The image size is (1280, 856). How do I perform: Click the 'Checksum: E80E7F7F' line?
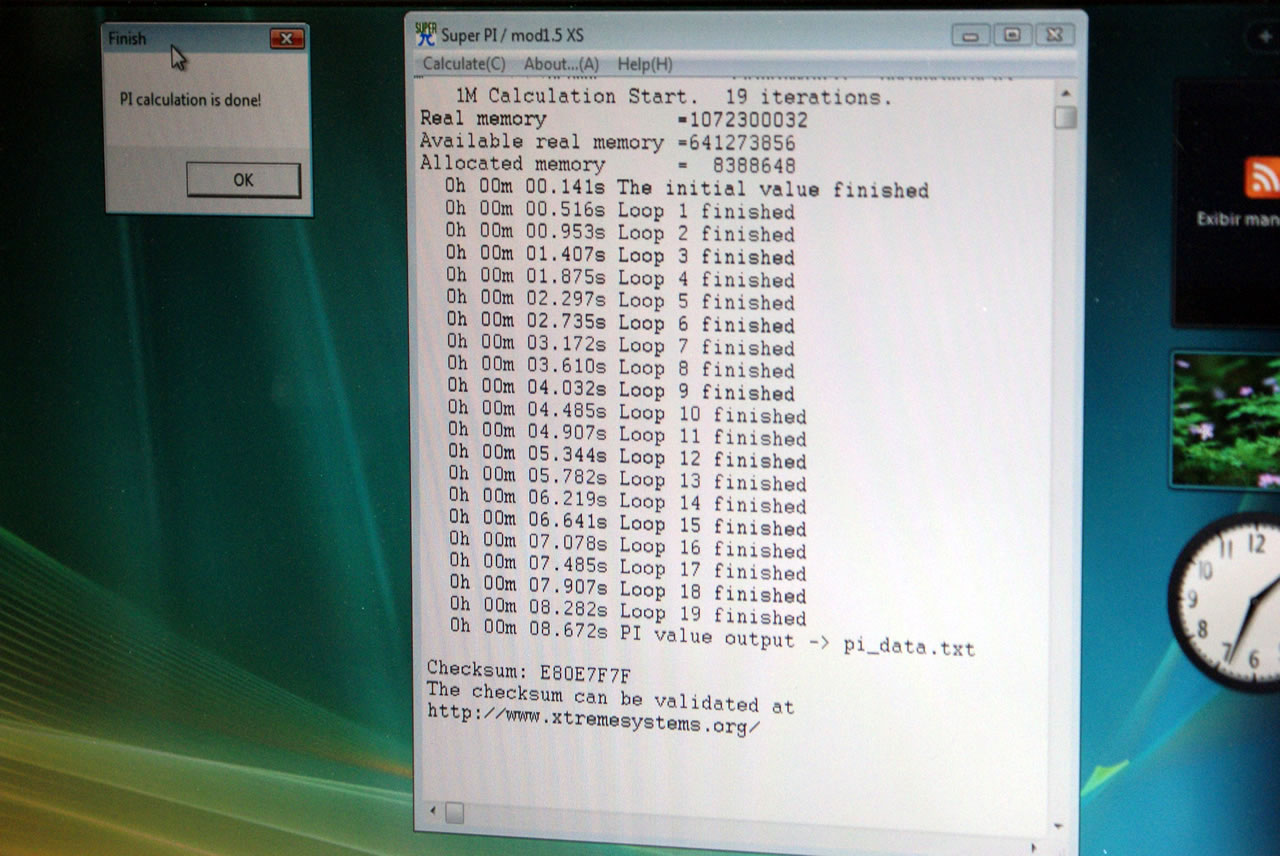pyautogui.click(x=529, y=671)
